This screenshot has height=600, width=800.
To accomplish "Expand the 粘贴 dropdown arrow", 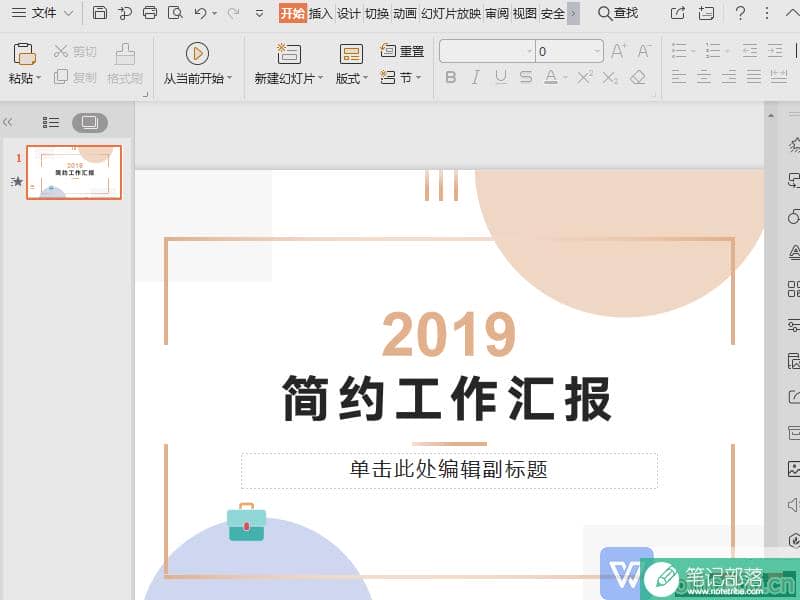I will point(38,78).
